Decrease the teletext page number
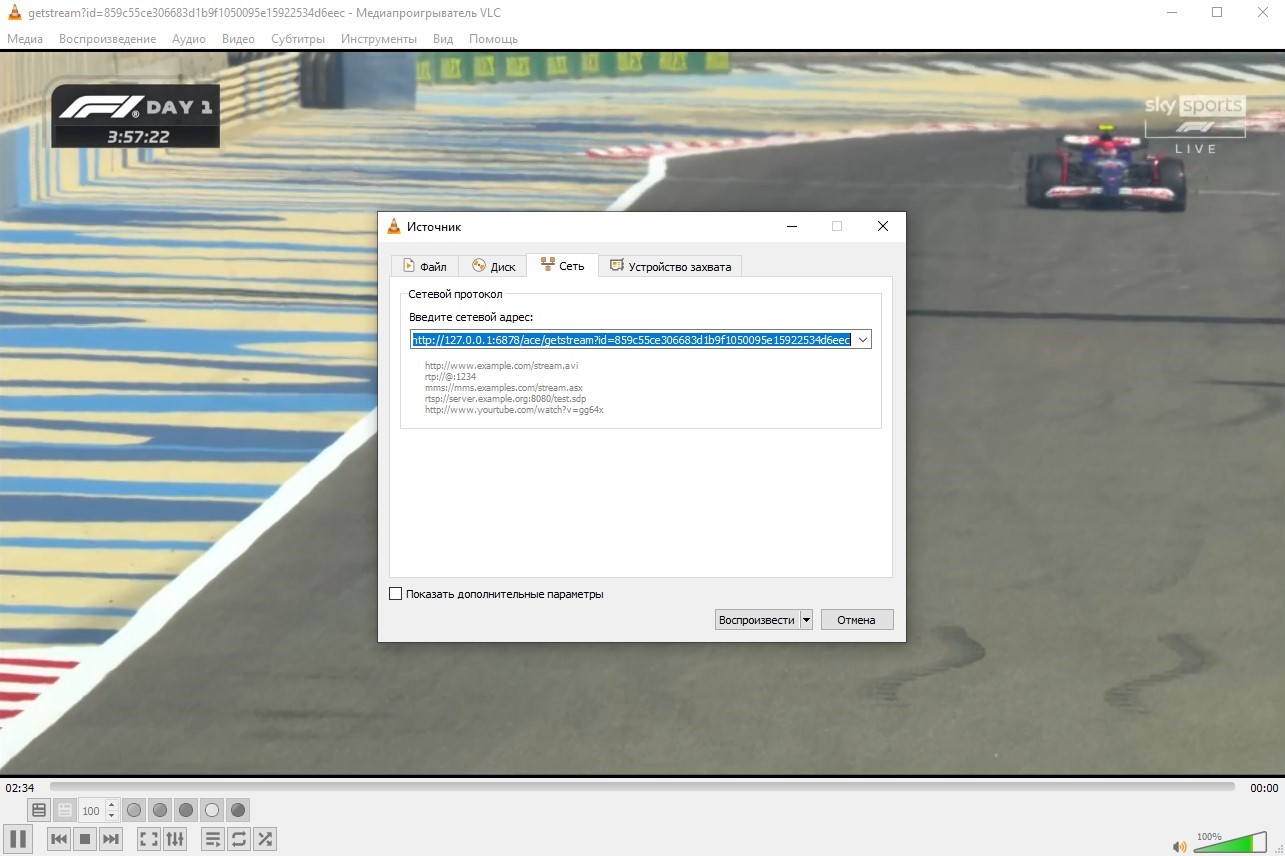This screenshot has width=1285, height=856. pyautogui.click(x=111, y=816)
